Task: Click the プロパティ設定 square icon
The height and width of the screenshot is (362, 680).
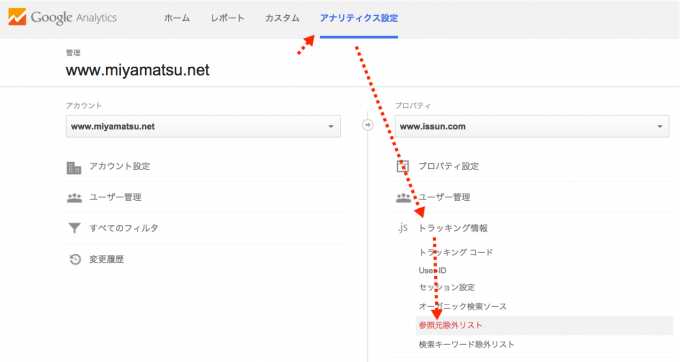Action: click(403, 166)
